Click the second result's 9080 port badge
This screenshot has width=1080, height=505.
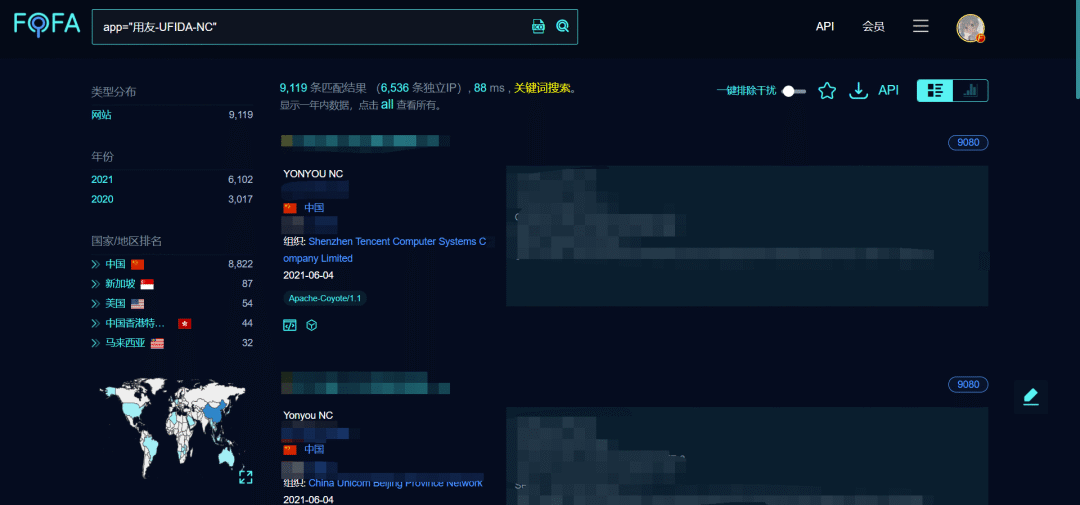(968, 384)
